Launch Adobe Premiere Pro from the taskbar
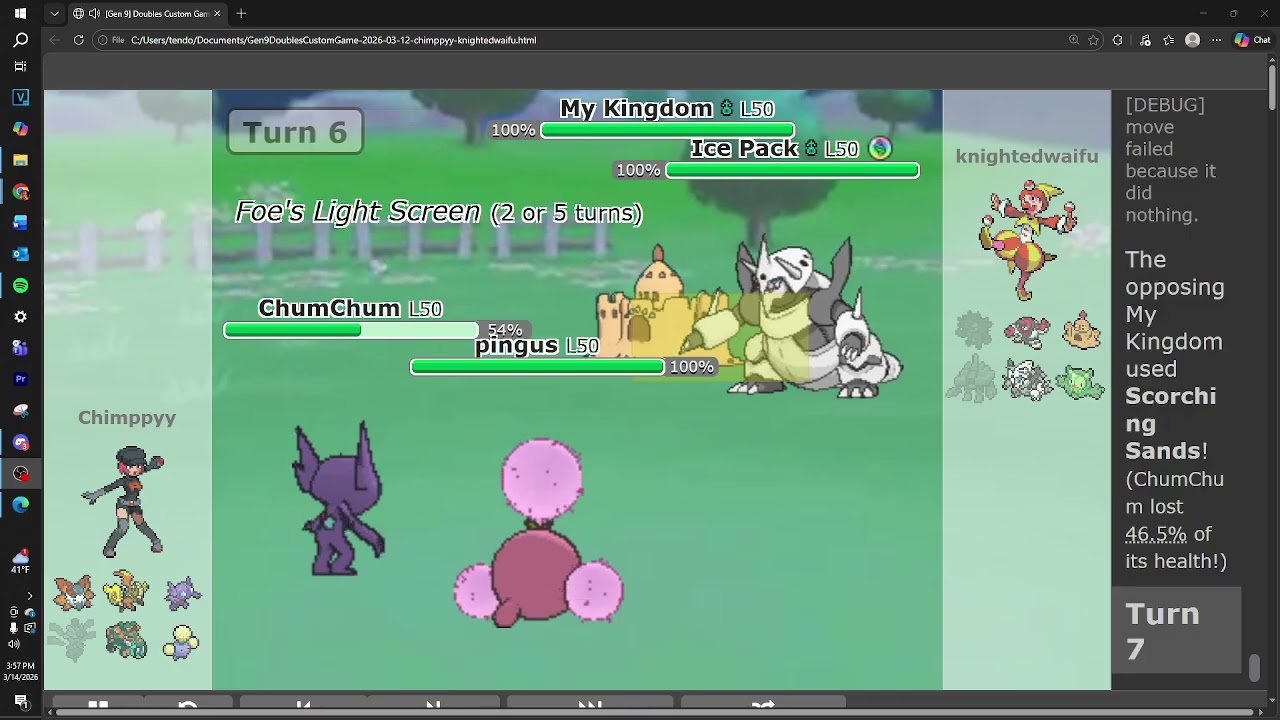Viewport: 1280px width, 720px height. point(20,379)
